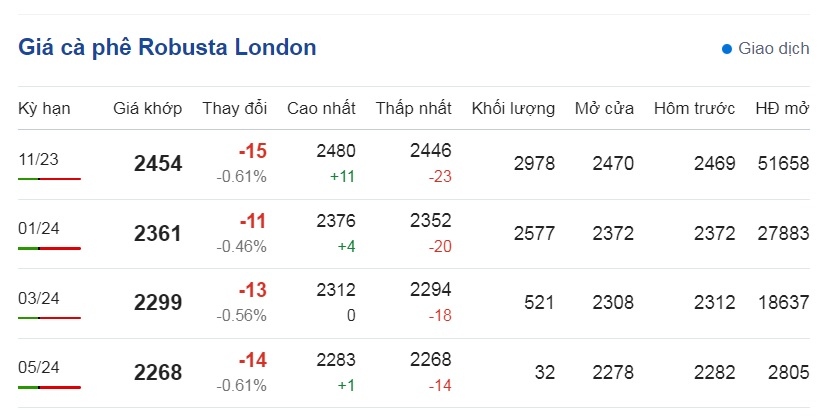Select the HĐ mở column header
This screenshot has height=418, width=830.
[782, 108]
